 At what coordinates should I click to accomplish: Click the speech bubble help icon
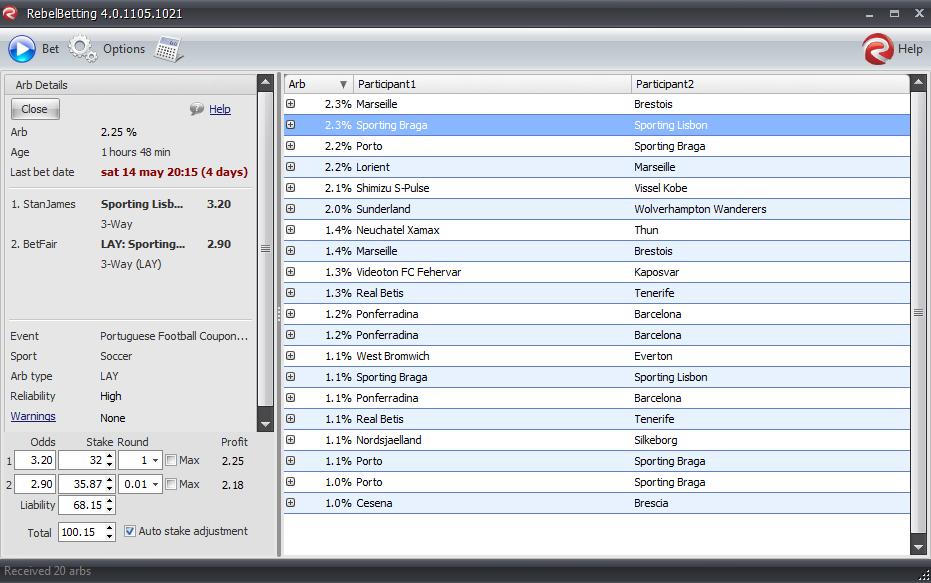tap(197, 109)
